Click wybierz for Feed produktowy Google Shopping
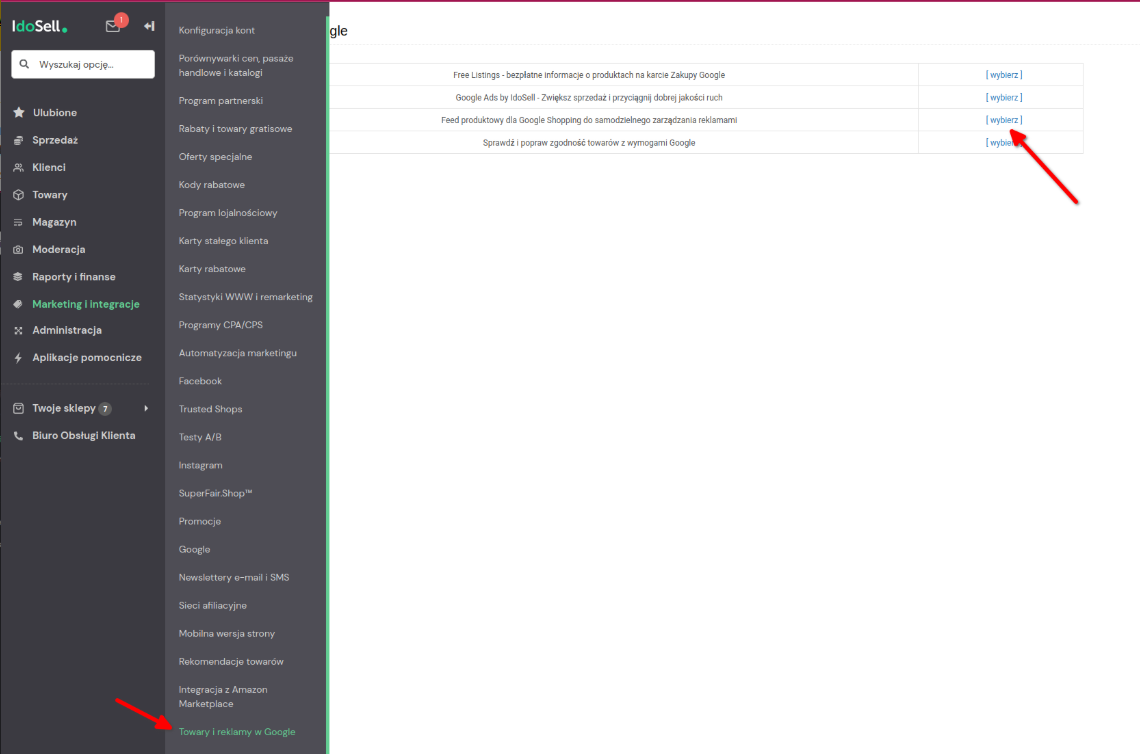Screen dimensions: 1140x754 click(x=1004, y=120)
